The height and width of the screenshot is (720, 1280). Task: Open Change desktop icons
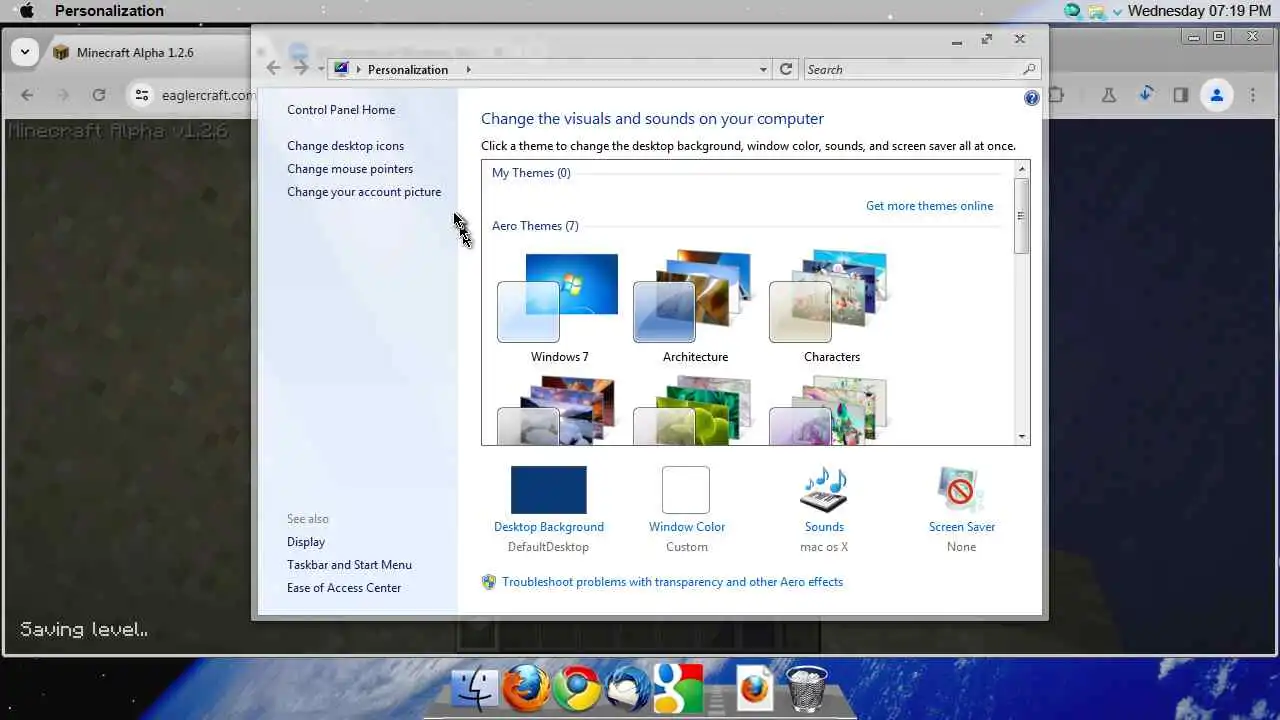346,146
